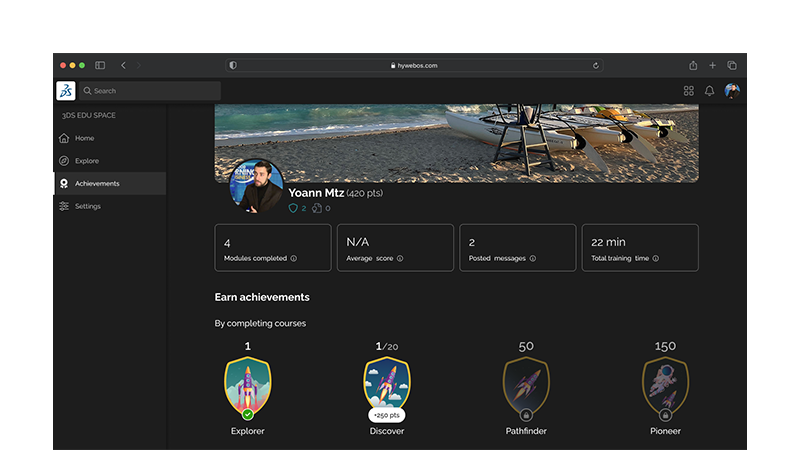Toggle the browser sidebar panel
Image resolution: width=800 pixels, height=450 pixels.
100,65
